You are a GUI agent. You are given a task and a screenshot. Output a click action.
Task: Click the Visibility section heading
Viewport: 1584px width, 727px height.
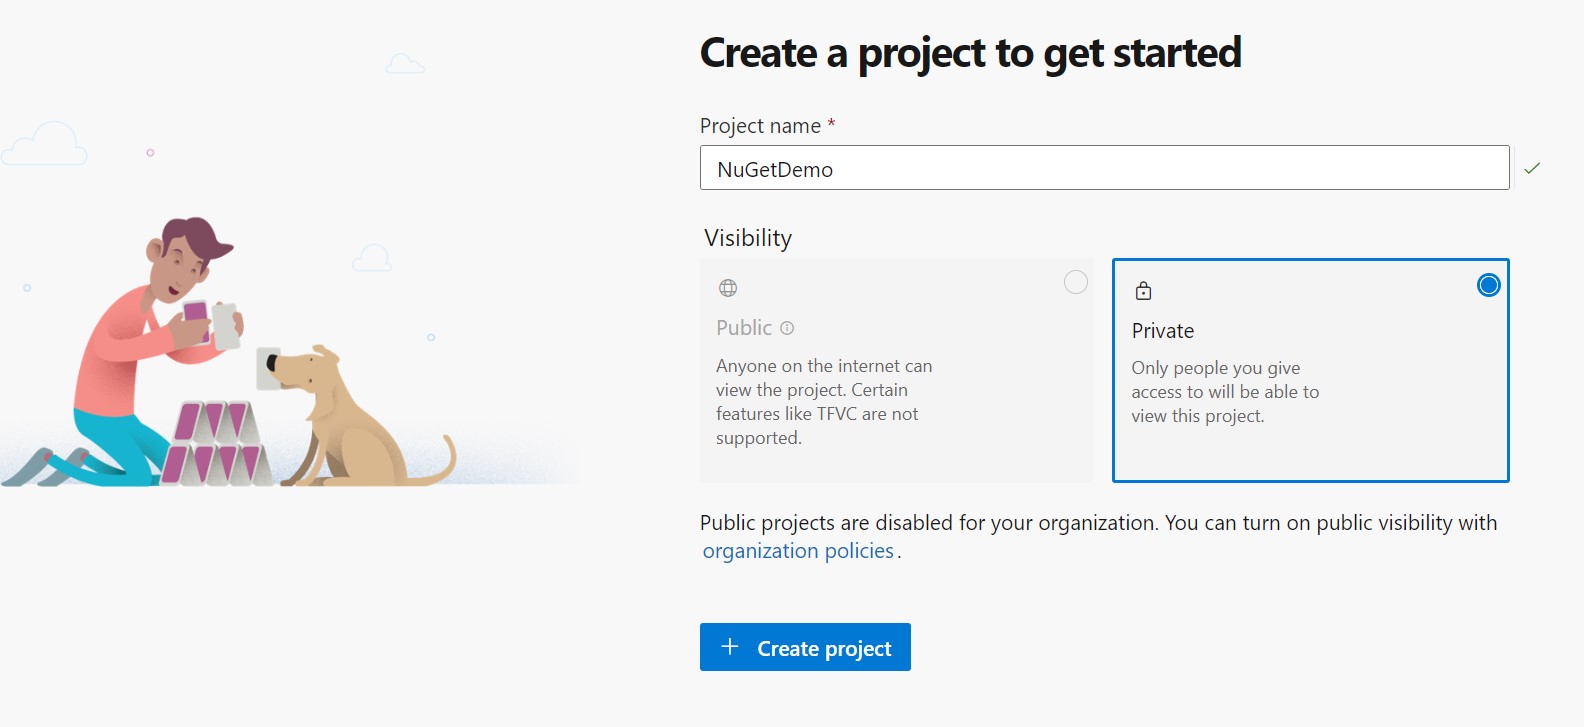pyautogui.click(x=750, y=238)
